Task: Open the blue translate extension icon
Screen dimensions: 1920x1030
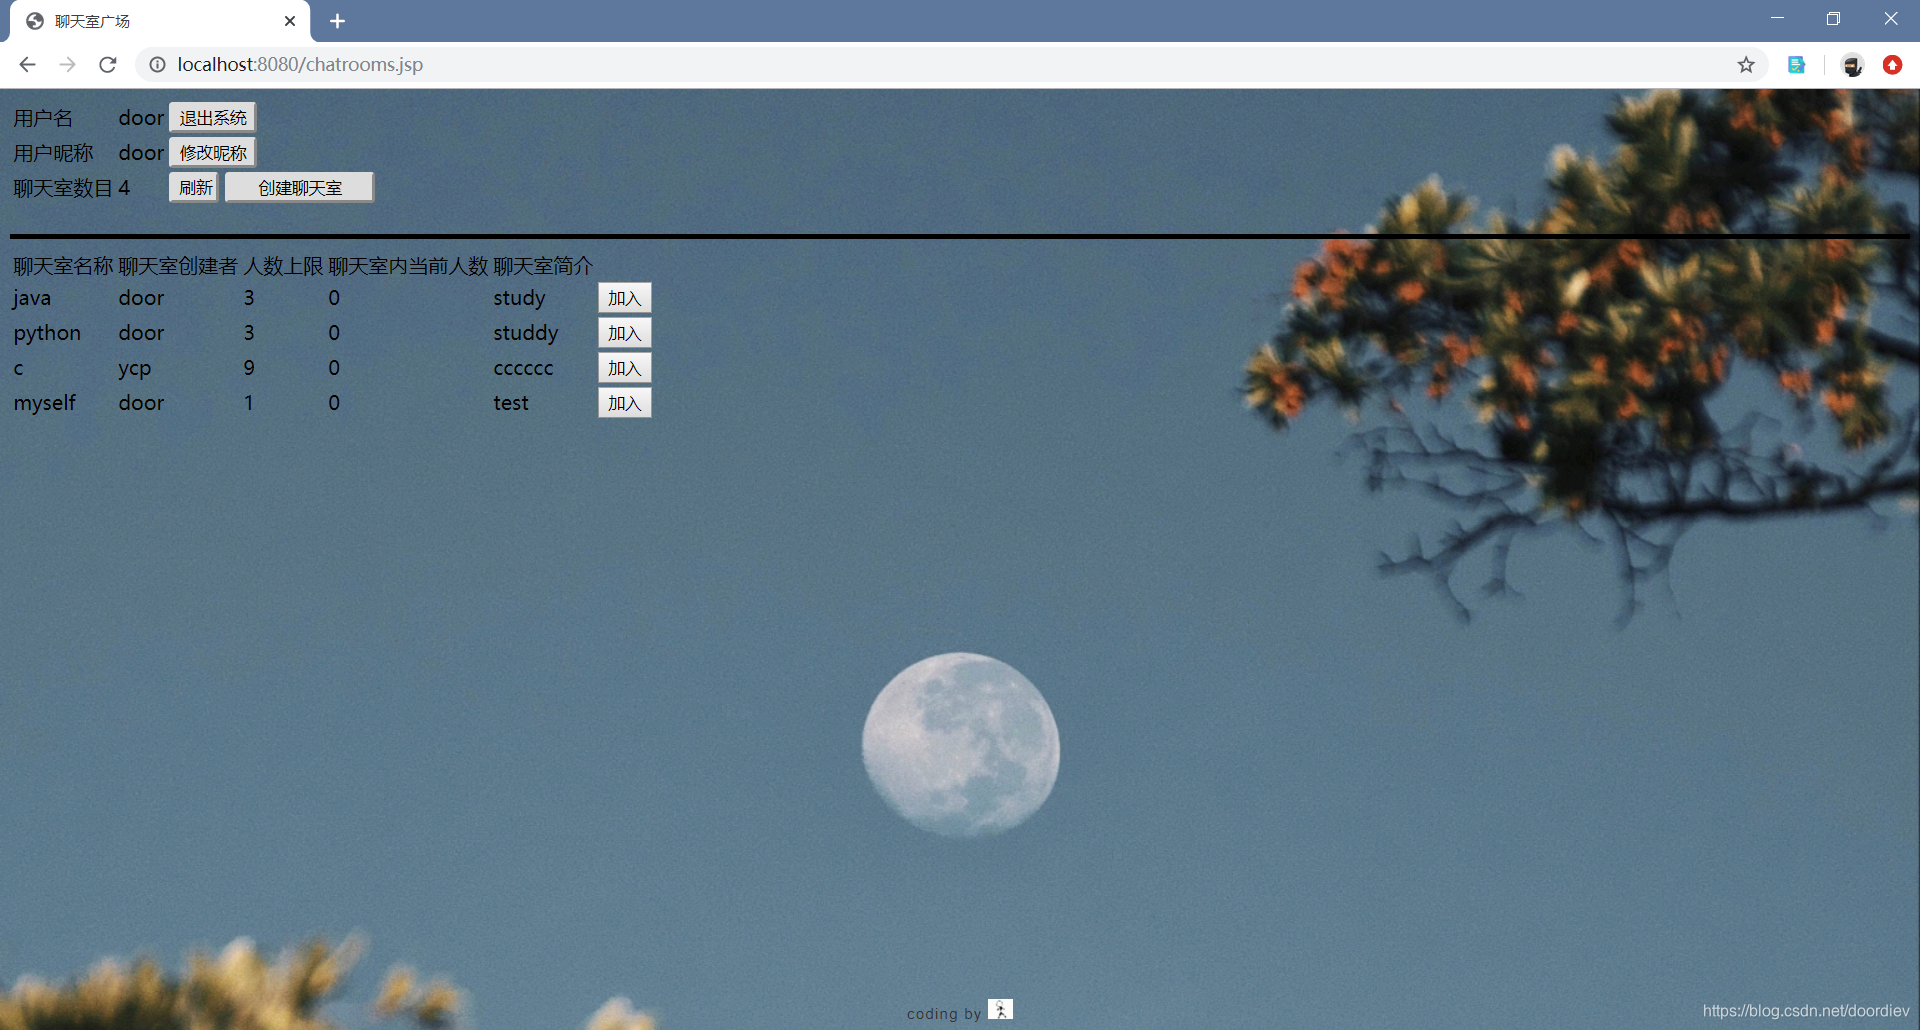Action: [x=1797, y=65]
